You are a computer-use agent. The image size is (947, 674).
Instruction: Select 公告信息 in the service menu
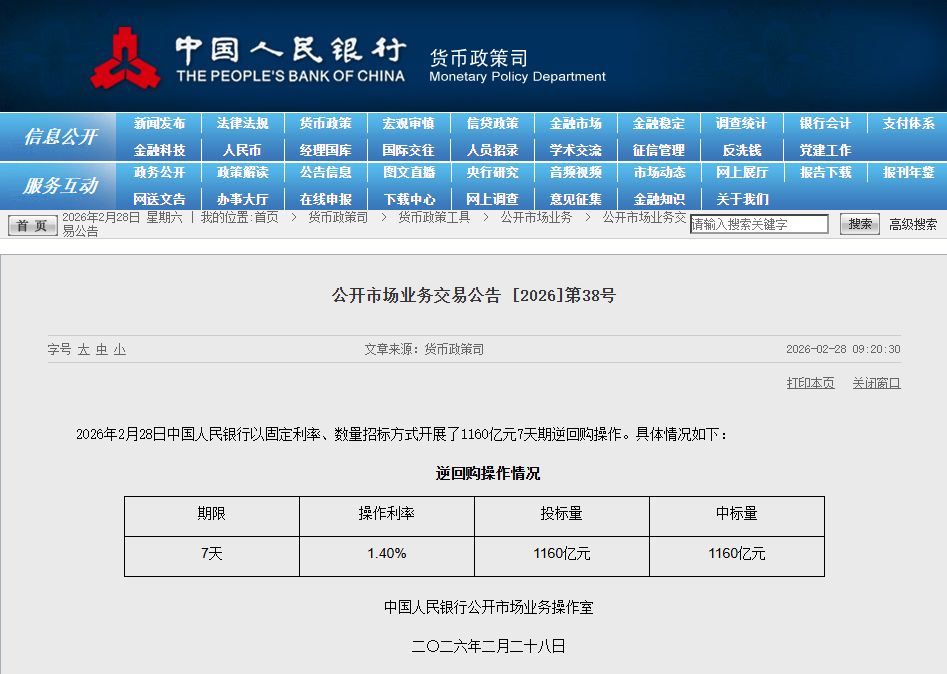(x=325, y=172)
